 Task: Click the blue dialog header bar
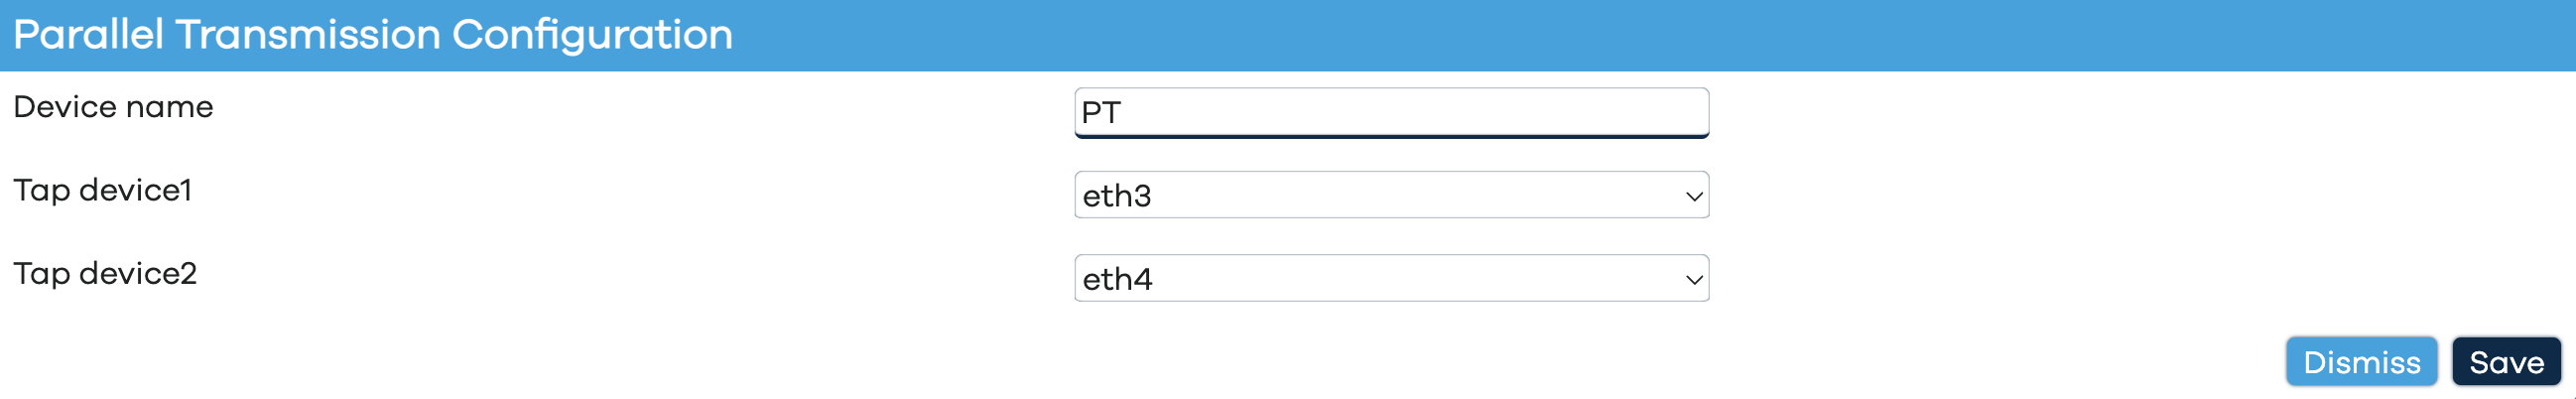pos(1288,35)
